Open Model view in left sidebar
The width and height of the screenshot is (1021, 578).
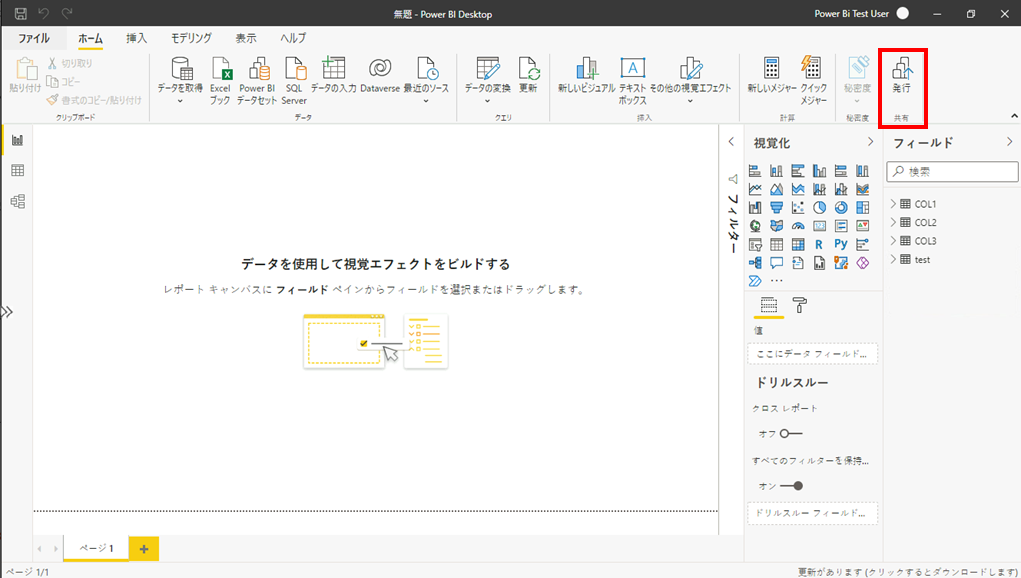17,201
